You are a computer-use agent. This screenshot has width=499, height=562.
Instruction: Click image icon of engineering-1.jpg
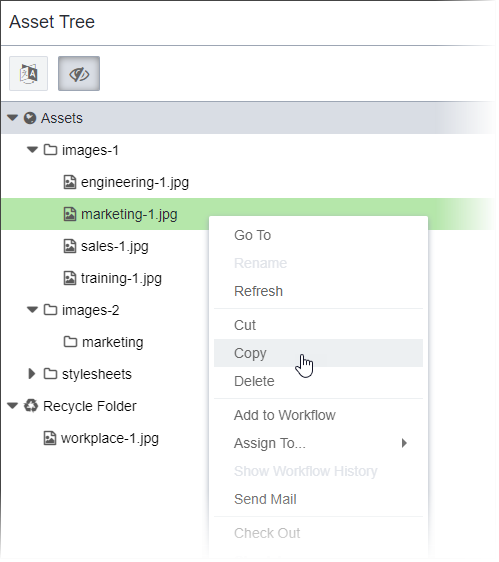[x=70, y=182]
